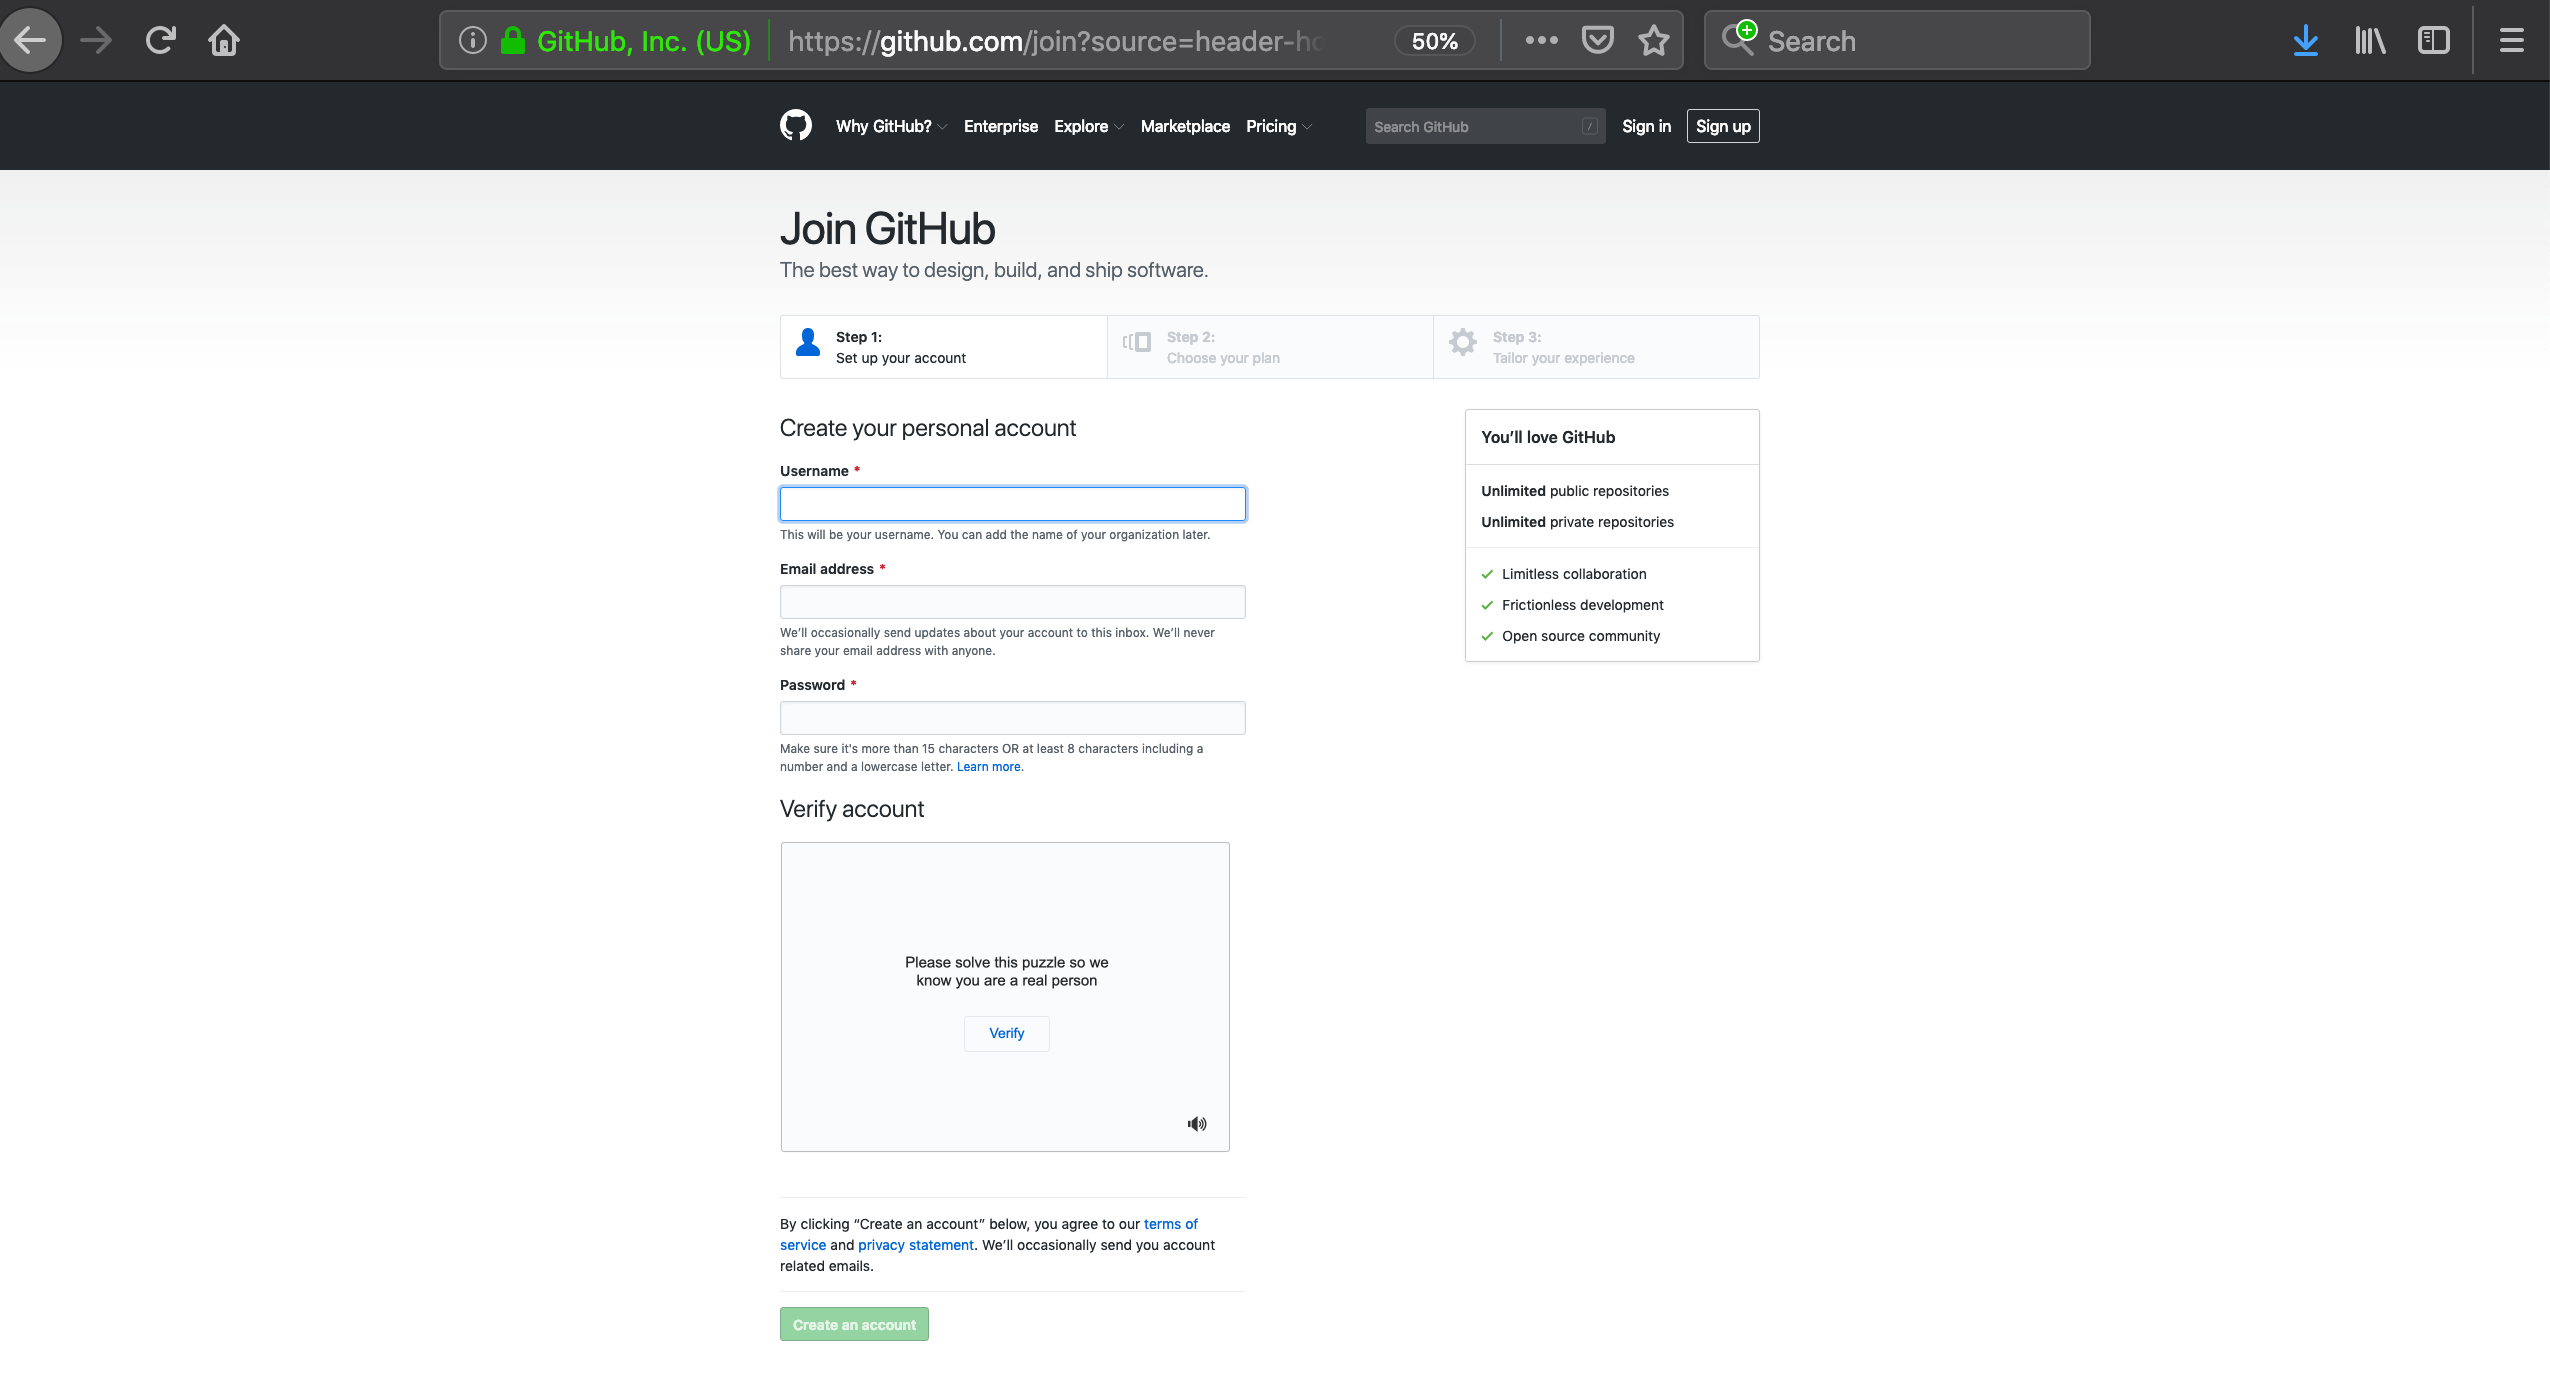This screenshot has width=2550, height=1393.
Task: Click into the Password input field
Action: click(1013, 717)
